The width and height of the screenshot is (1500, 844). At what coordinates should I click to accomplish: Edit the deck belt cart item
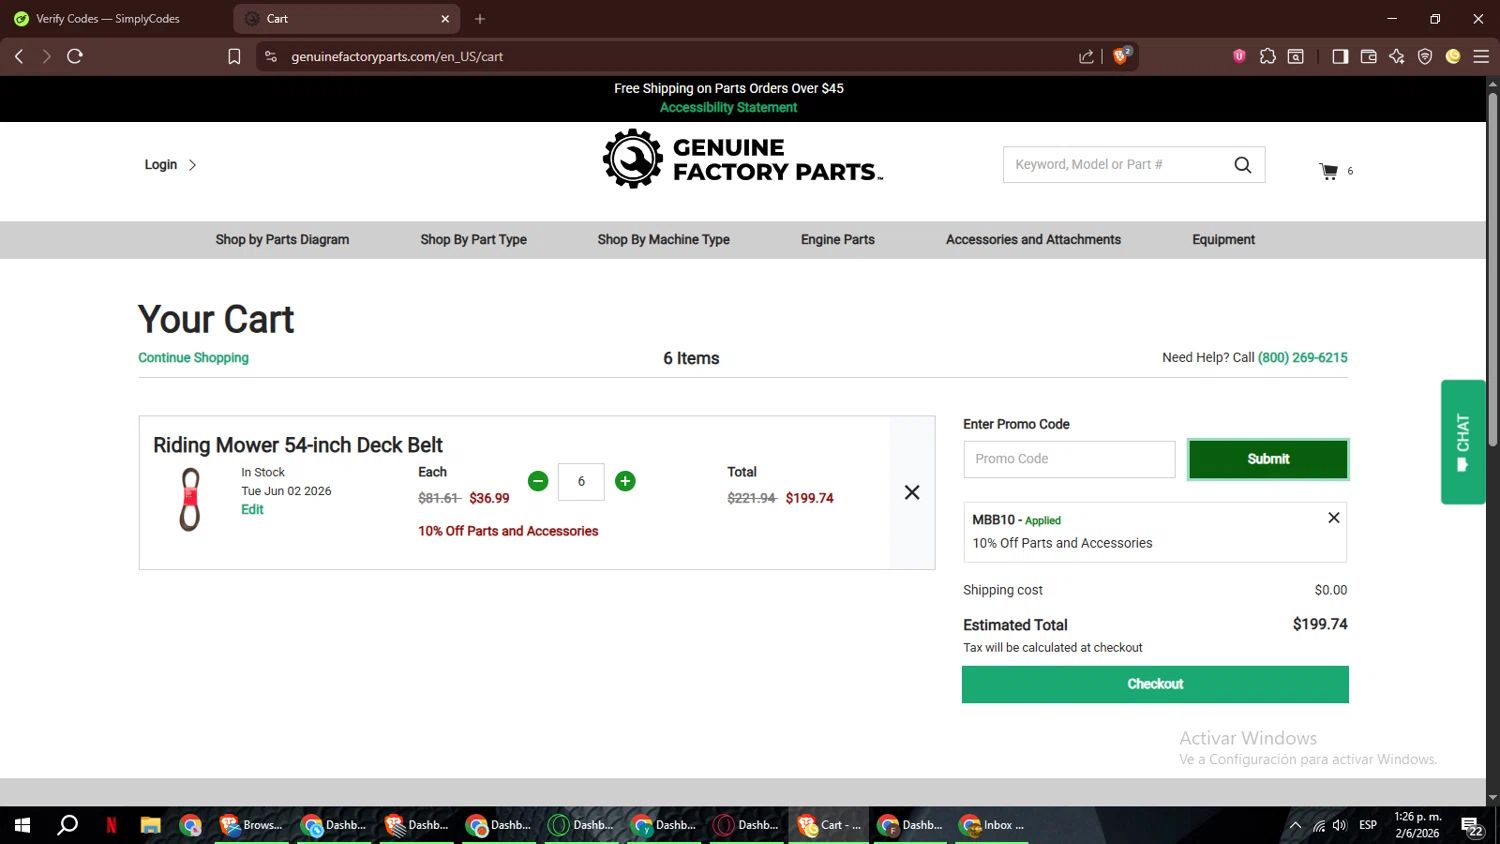252,509
